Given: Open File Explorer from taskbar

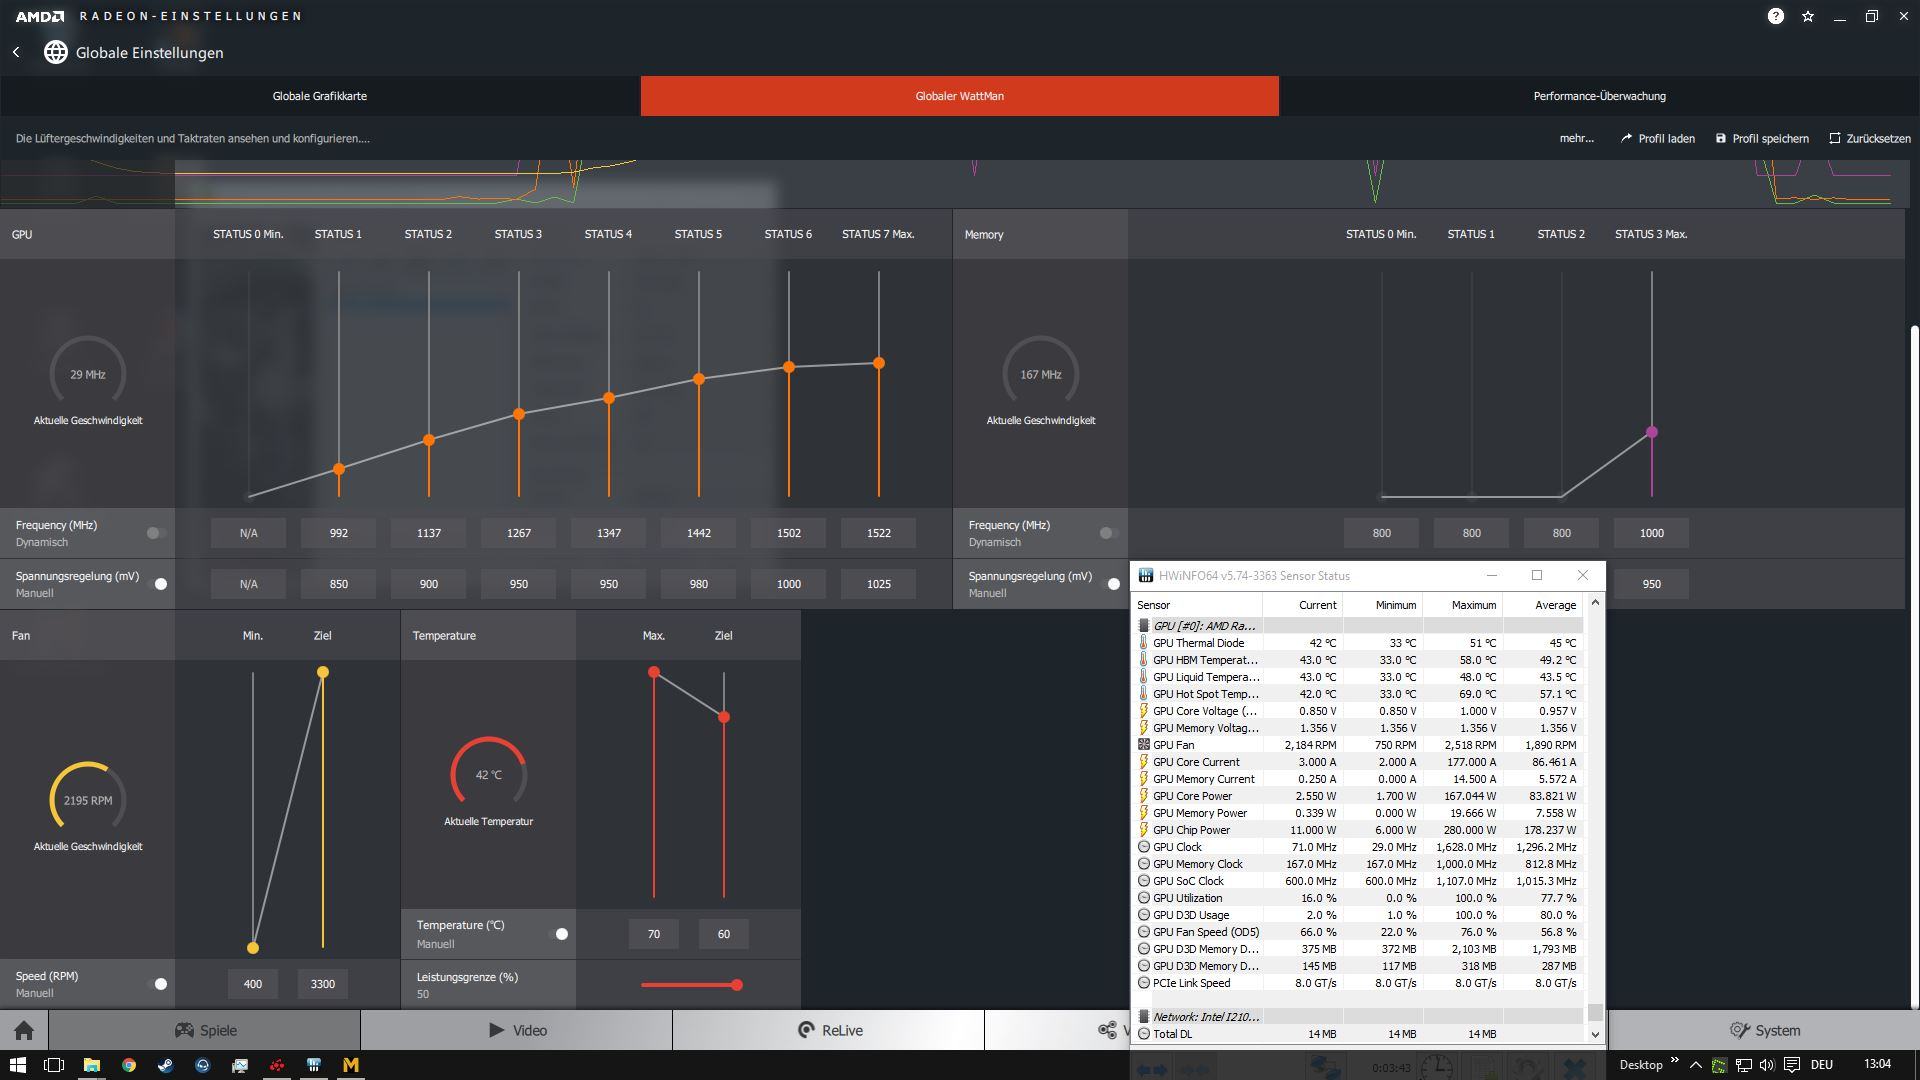Looking at the screenshot, I should [91, 1065].
